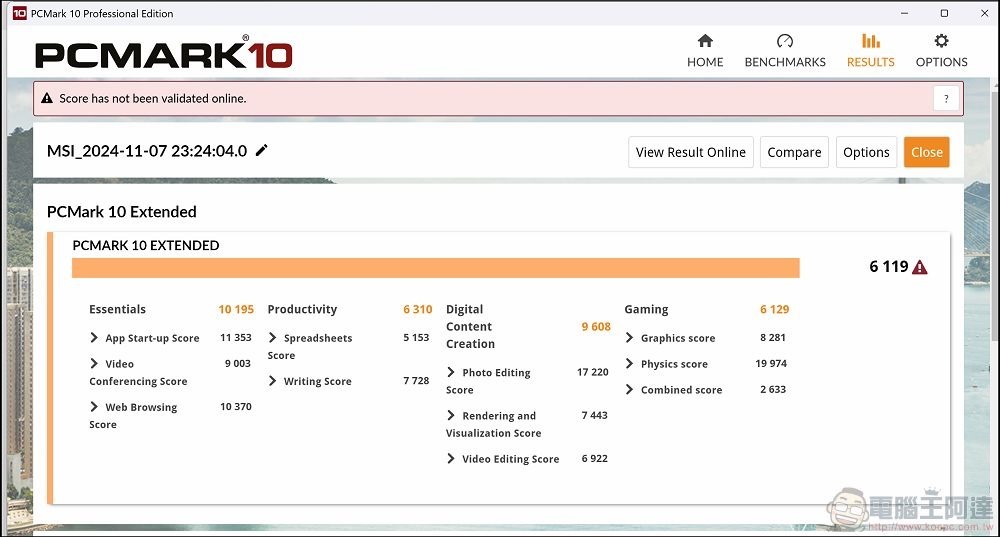Click the warning icon in validation banner
1000x537 pixels.
coord(47,98)
